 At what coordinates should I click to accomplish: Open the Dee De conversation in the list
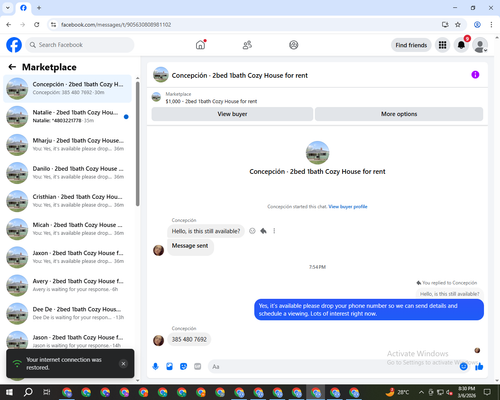click(x=67, y=313)
